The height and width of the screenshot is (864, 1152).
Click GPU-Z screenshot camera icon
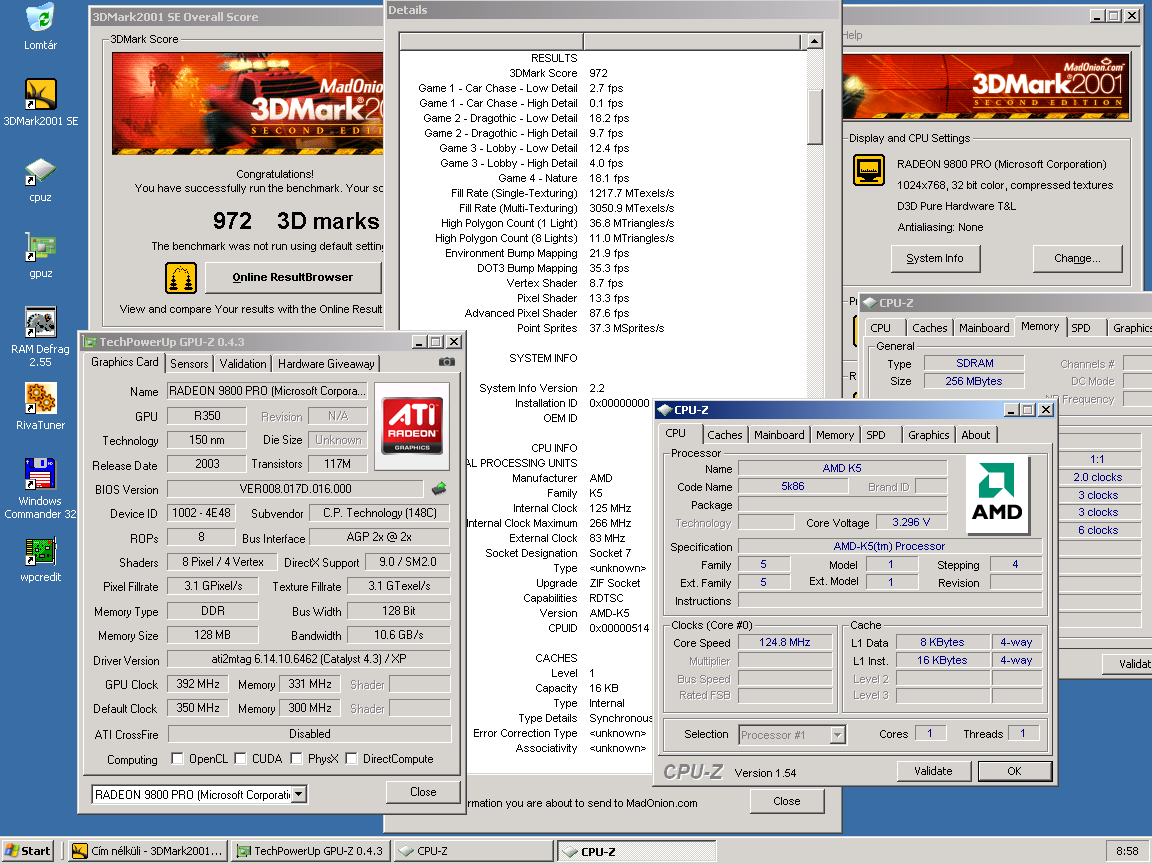[447, 362]
